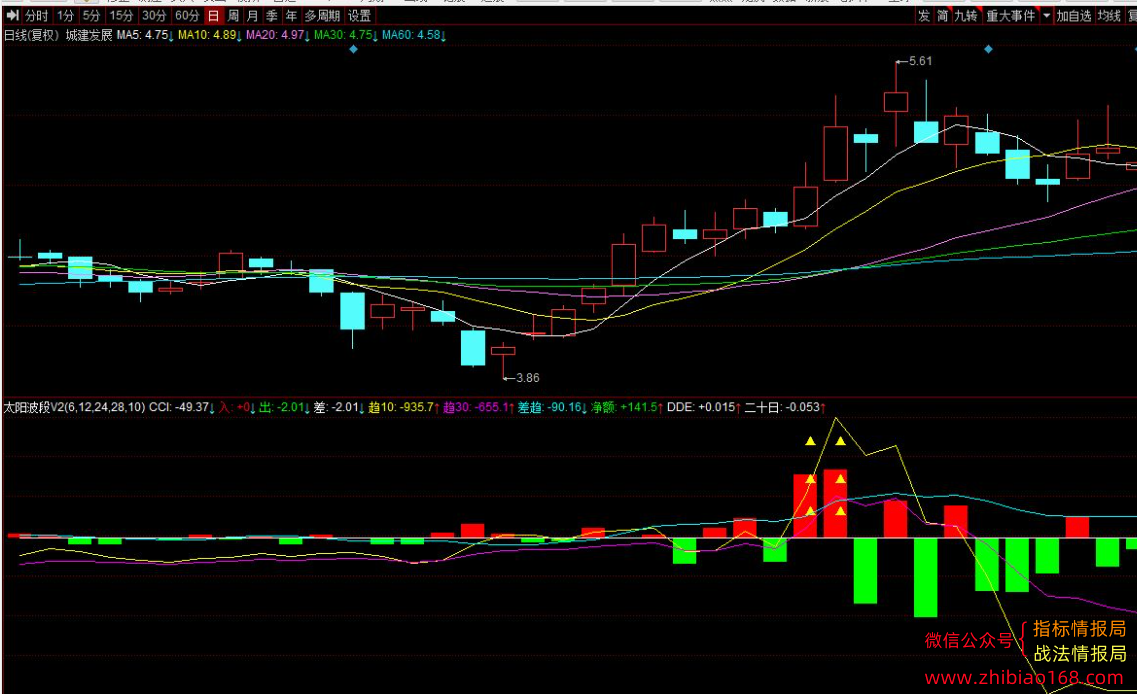1137x694 pixels.
Task: Click the 二十日: -0.053 value
Action: (x=785, y=408)
